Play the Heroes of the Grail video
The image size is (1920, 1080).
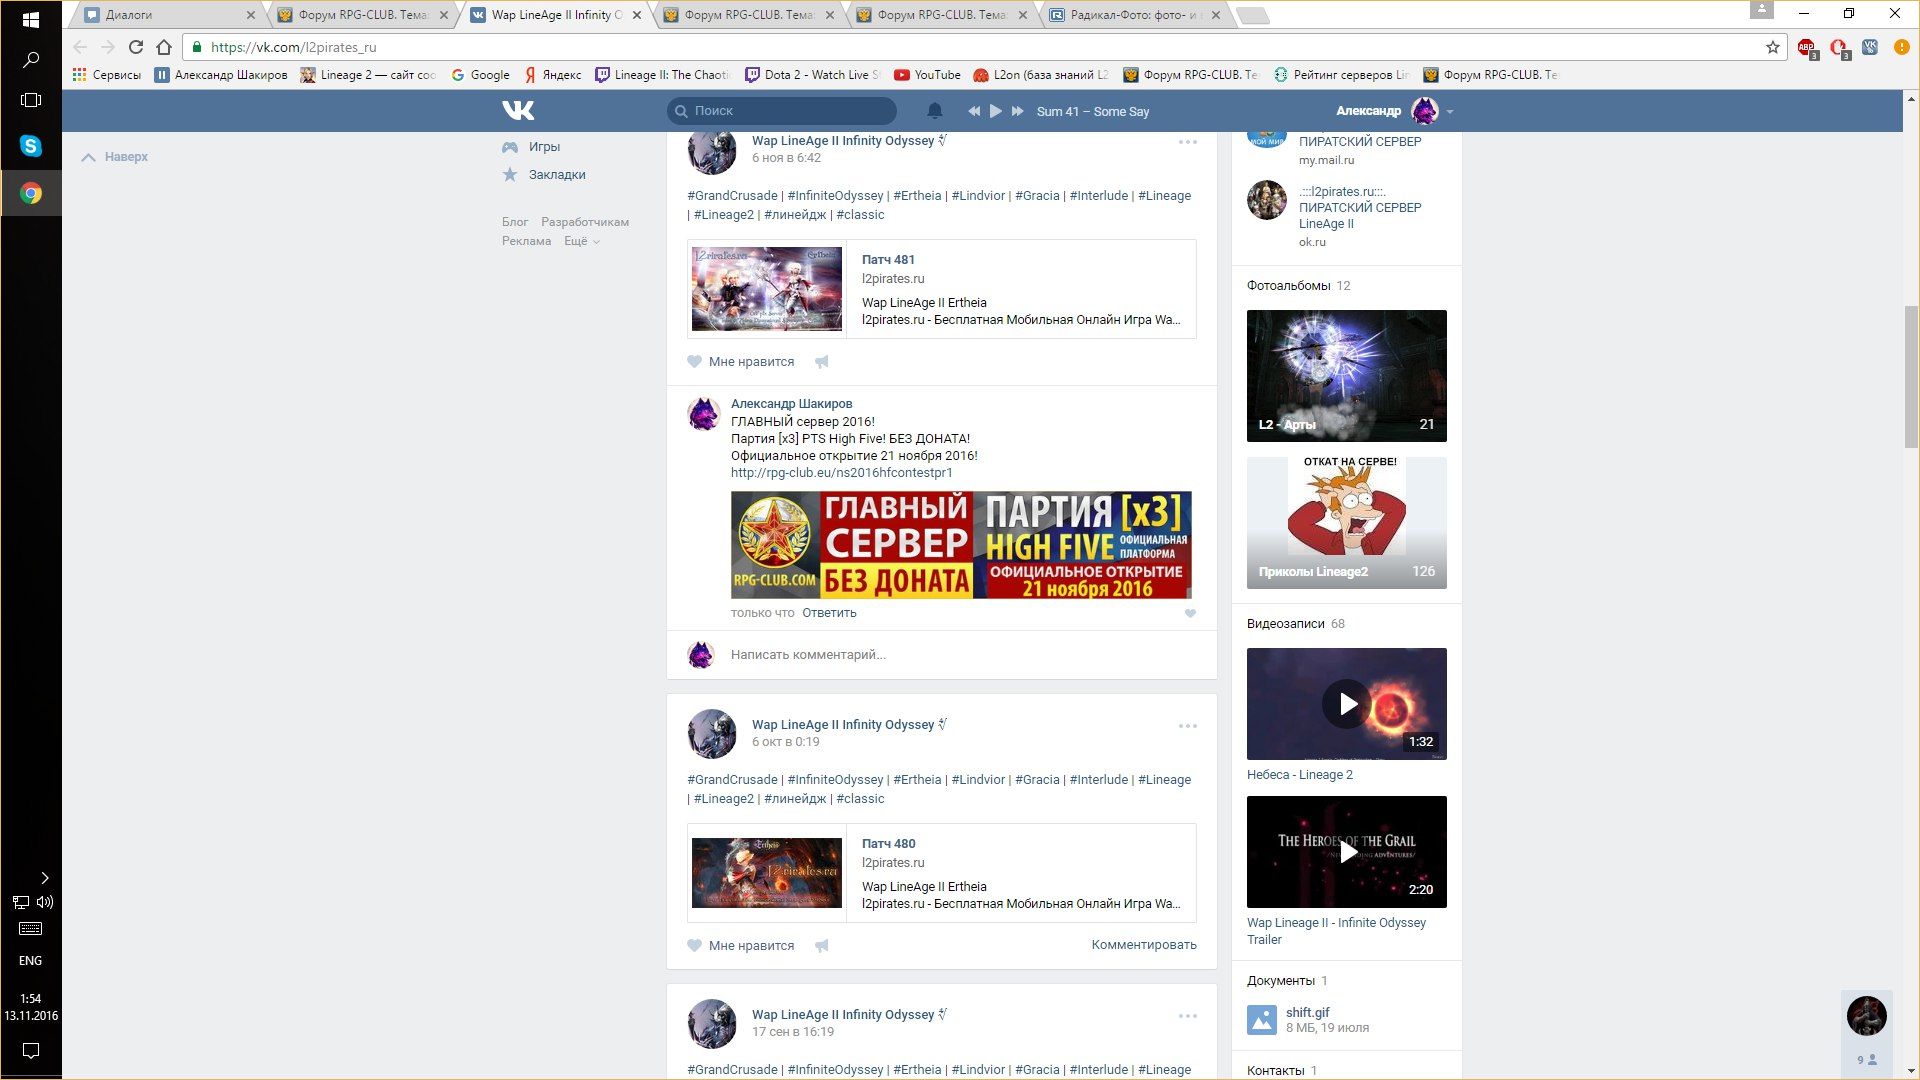click(x=1346, y=852)
